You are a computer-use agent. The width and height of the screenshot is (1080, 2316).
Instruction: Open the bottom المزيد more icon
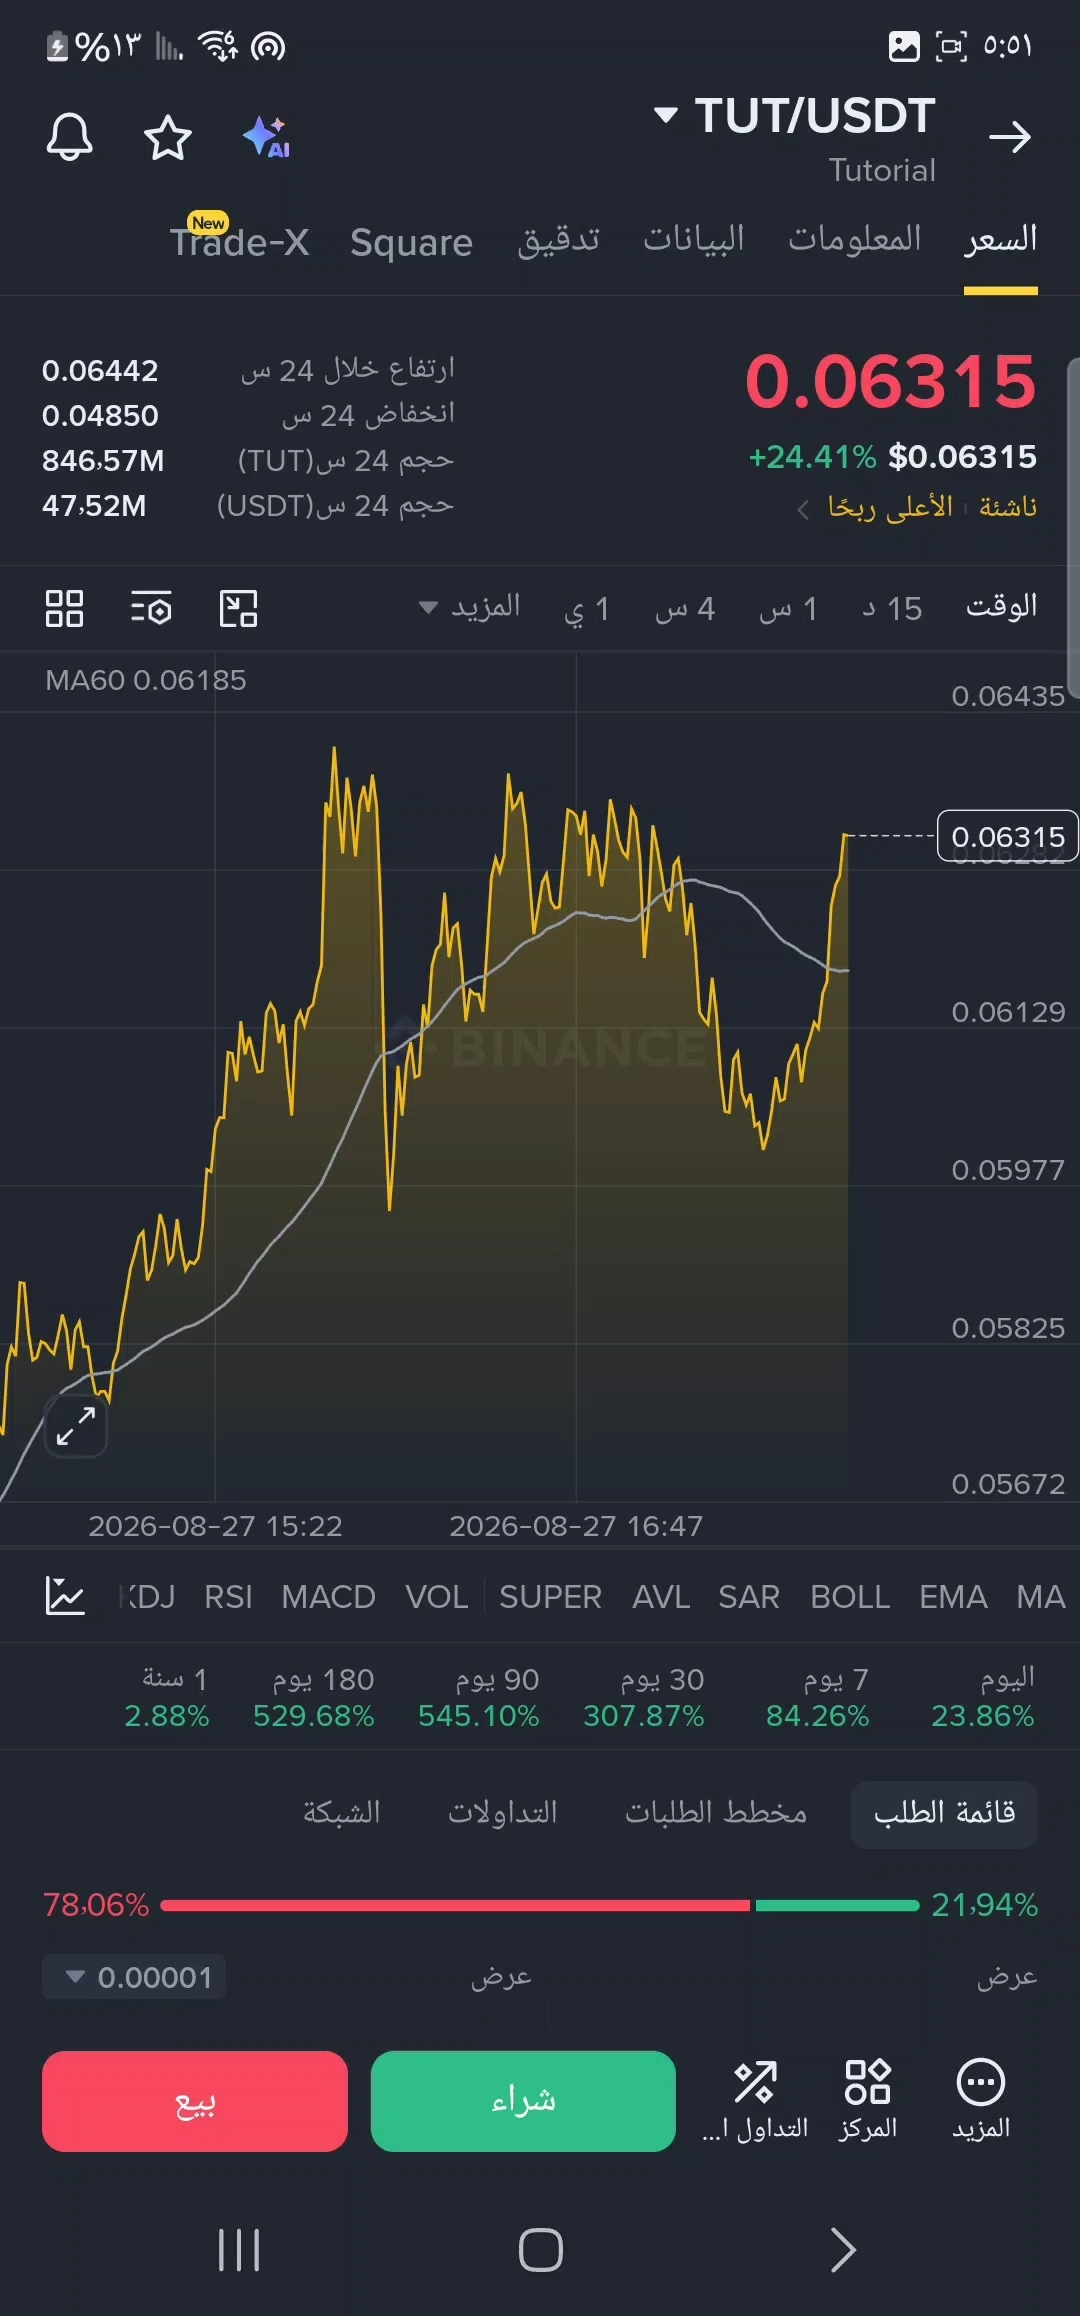981,2100
